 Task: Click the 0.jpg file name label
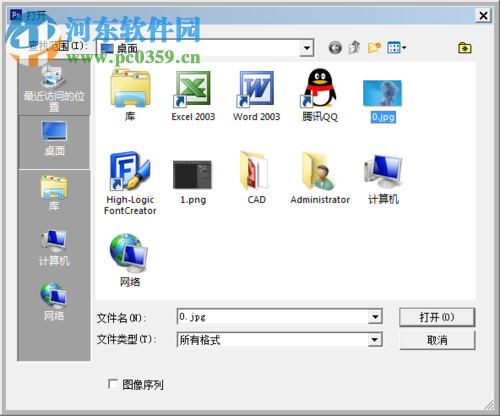point(383,117)
